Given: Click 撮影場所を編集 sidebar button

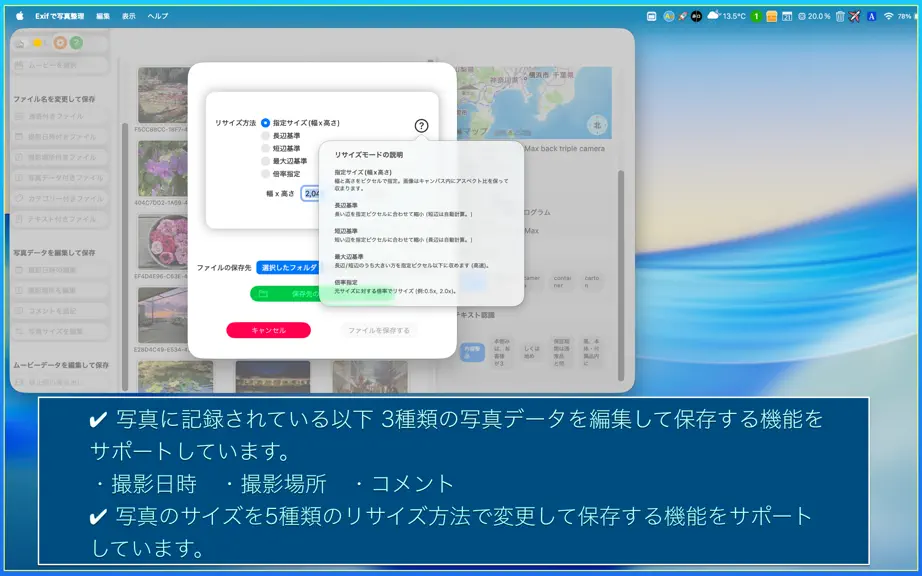Looking at the screenshot, I should coord(60,290).
